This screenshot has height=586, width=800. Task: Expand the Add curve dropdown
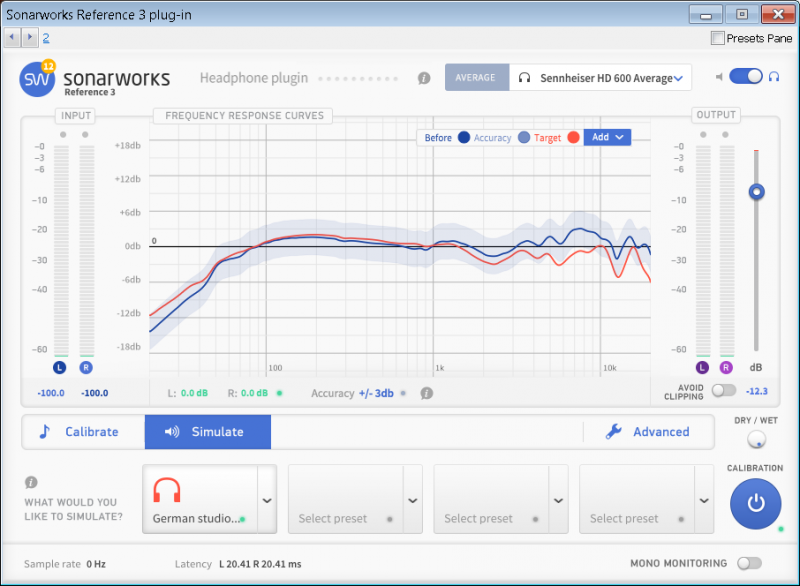coord(607,138)
